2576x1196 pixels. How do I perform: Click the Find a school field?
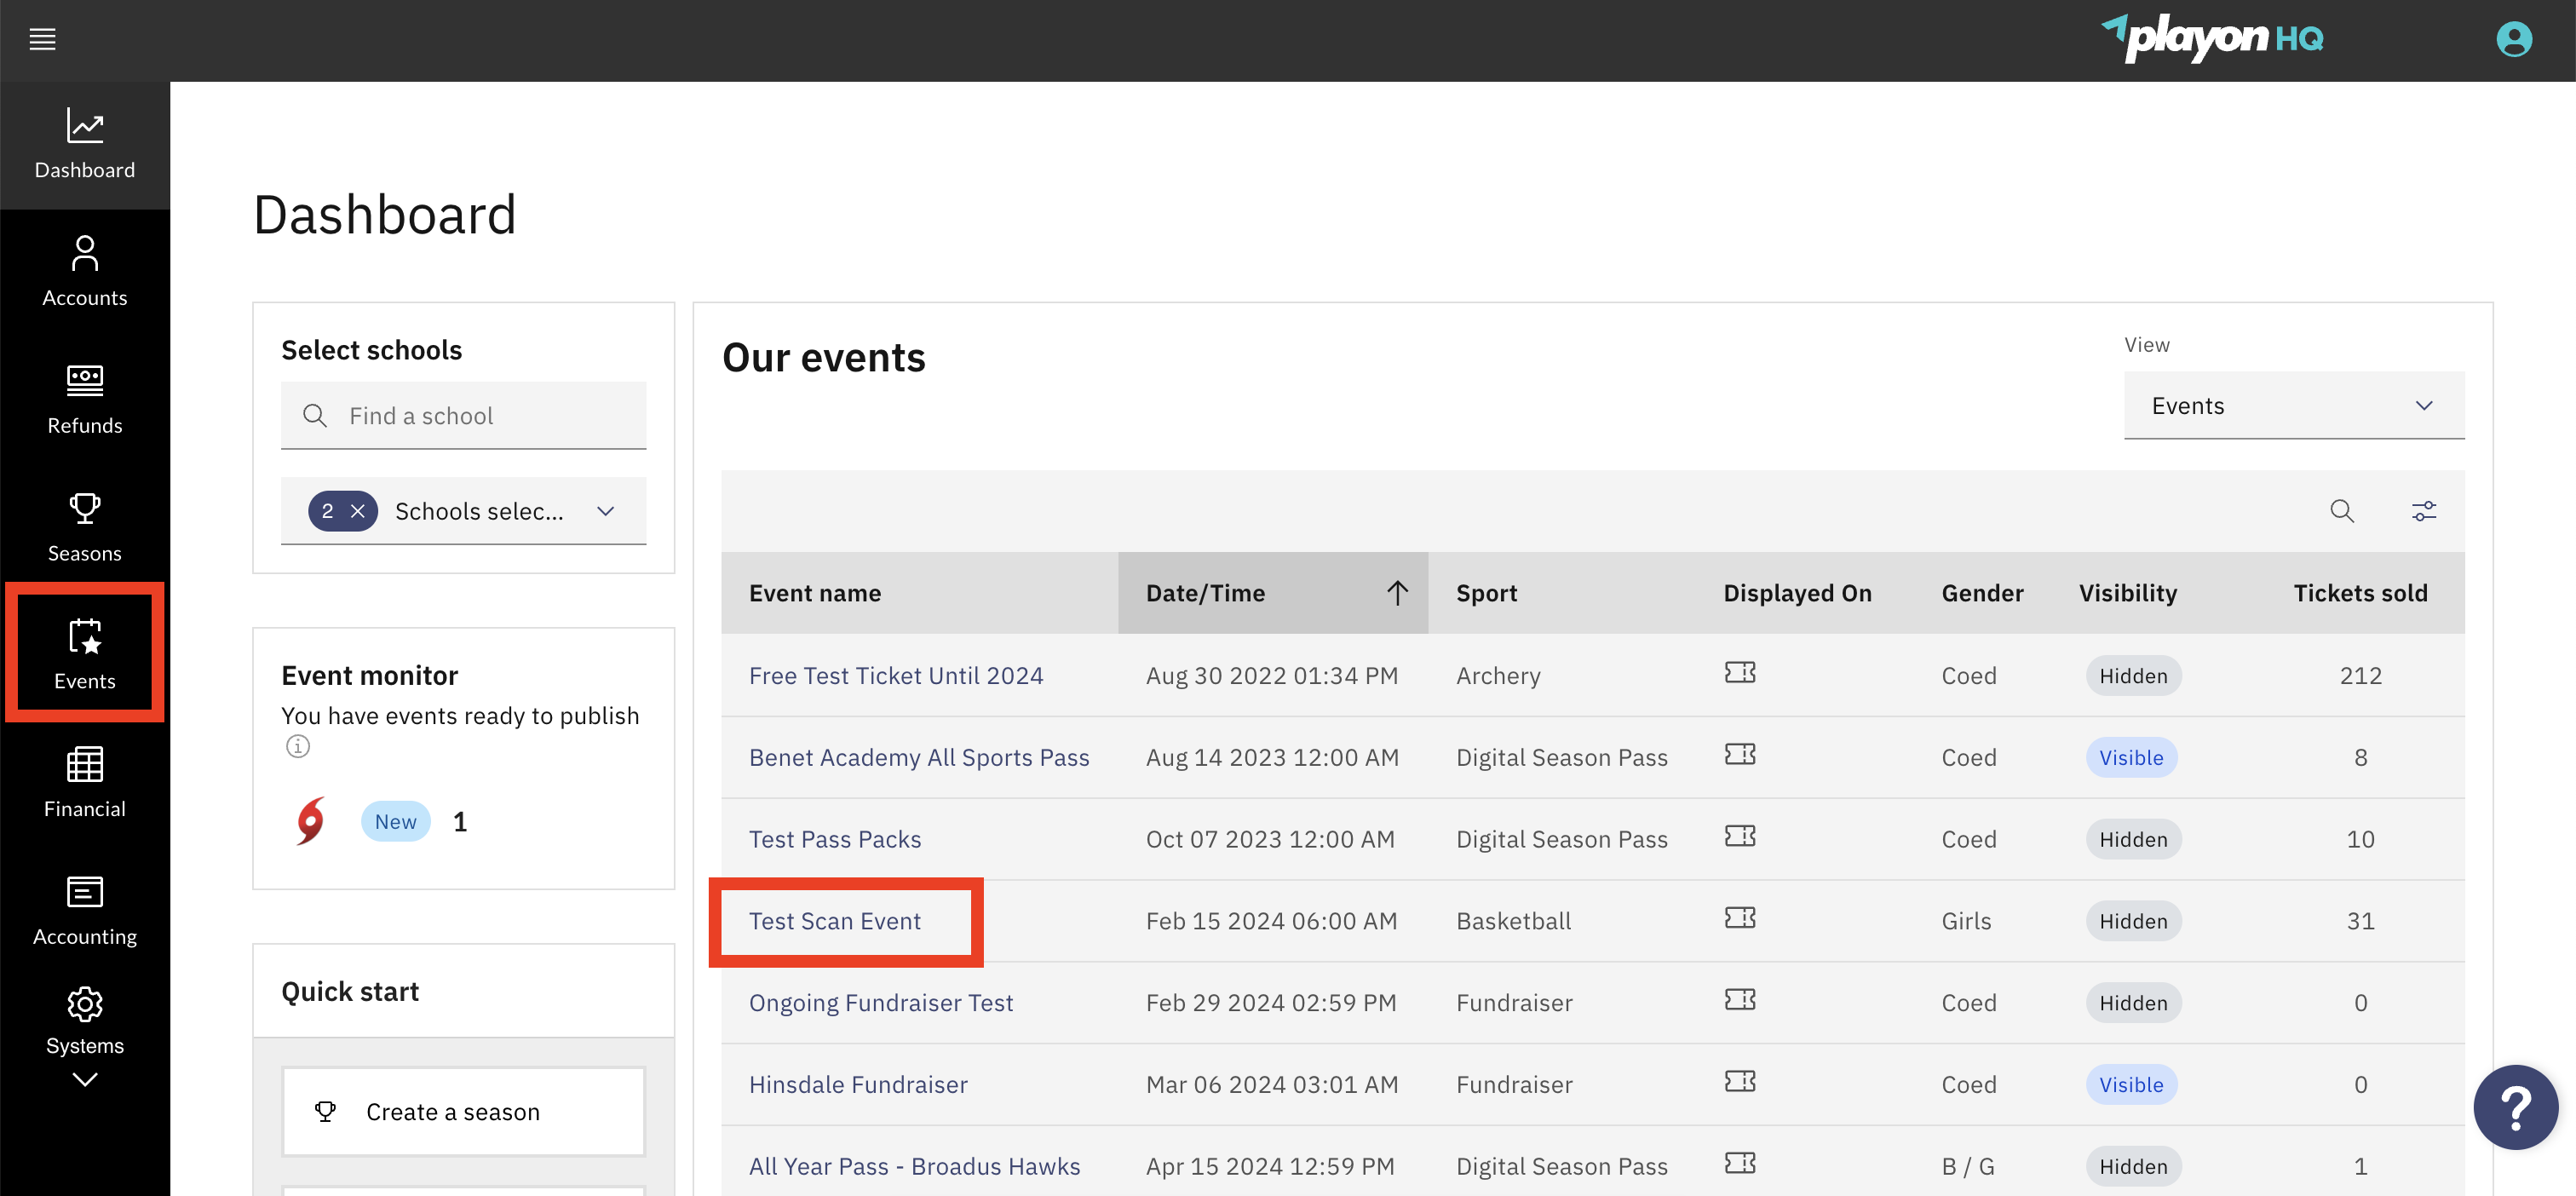463,415
